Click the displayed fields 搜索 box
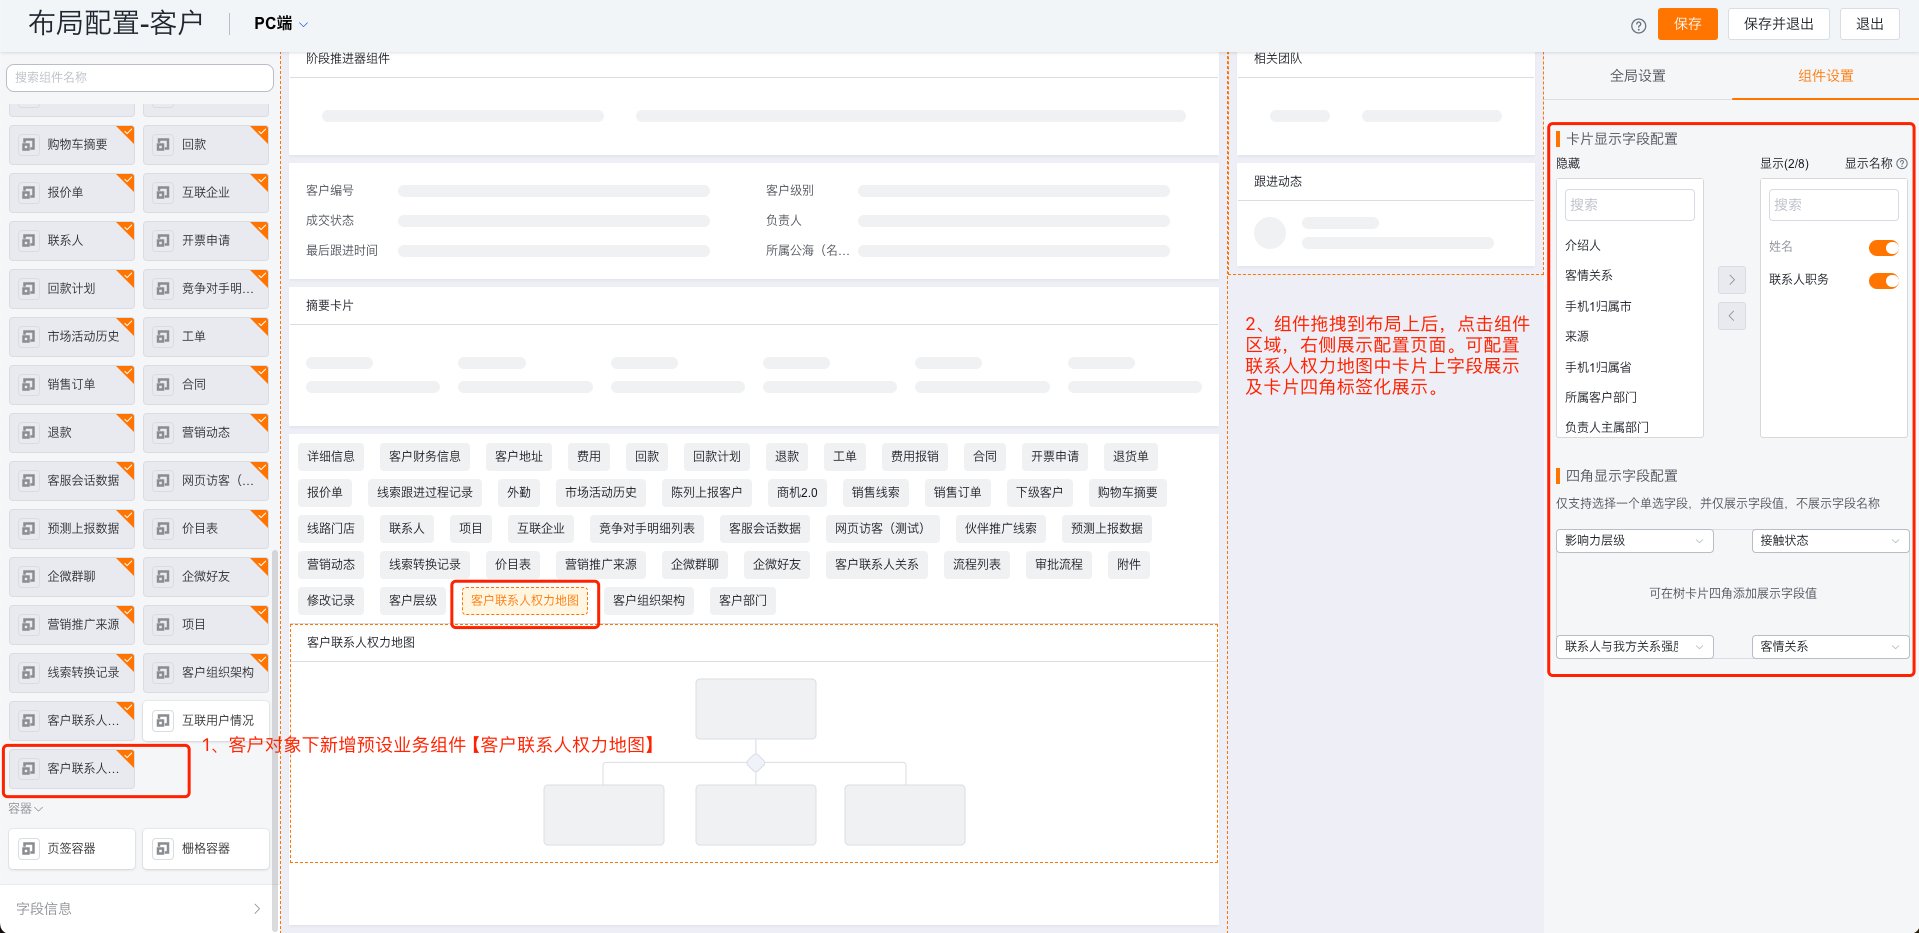Image resolution: width=1919 pixels, height=933 pixels. pyautogui.click(x=1834, y=205)
